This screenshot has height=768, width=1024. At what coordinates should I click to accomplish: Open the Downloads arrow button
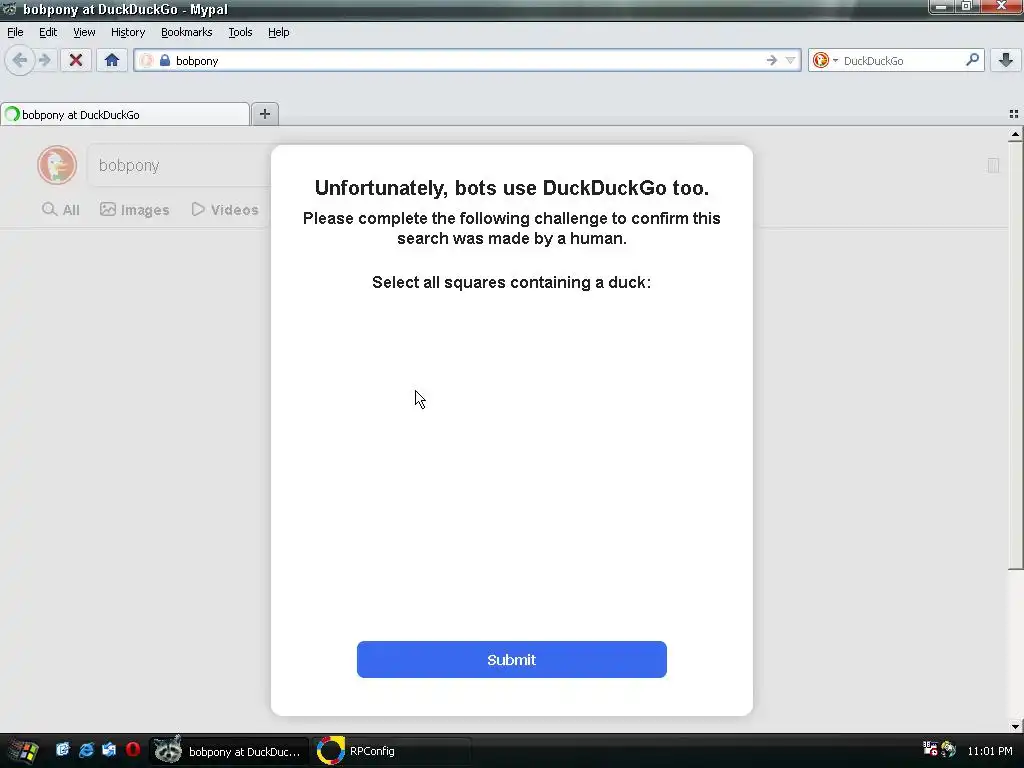1006,61
